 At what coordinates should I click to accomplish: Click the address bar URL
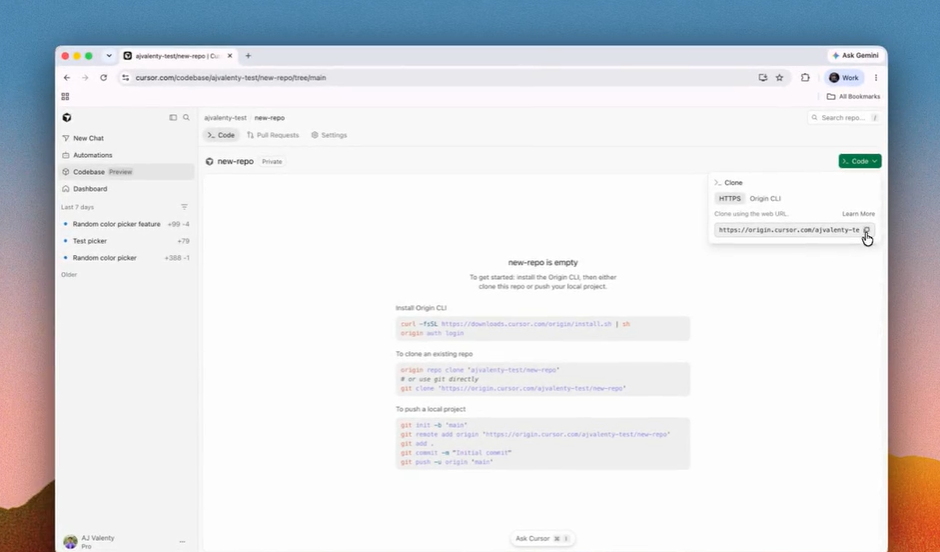coord(231,77)
